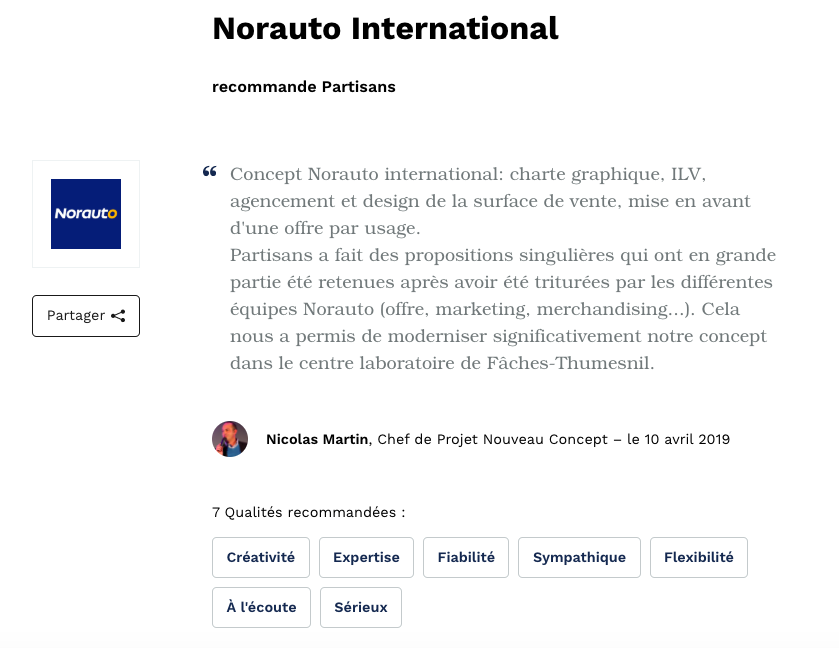Click the quotation mark icon
The height and width of the screenshot is (648, 839).
[x=209, y=172]
